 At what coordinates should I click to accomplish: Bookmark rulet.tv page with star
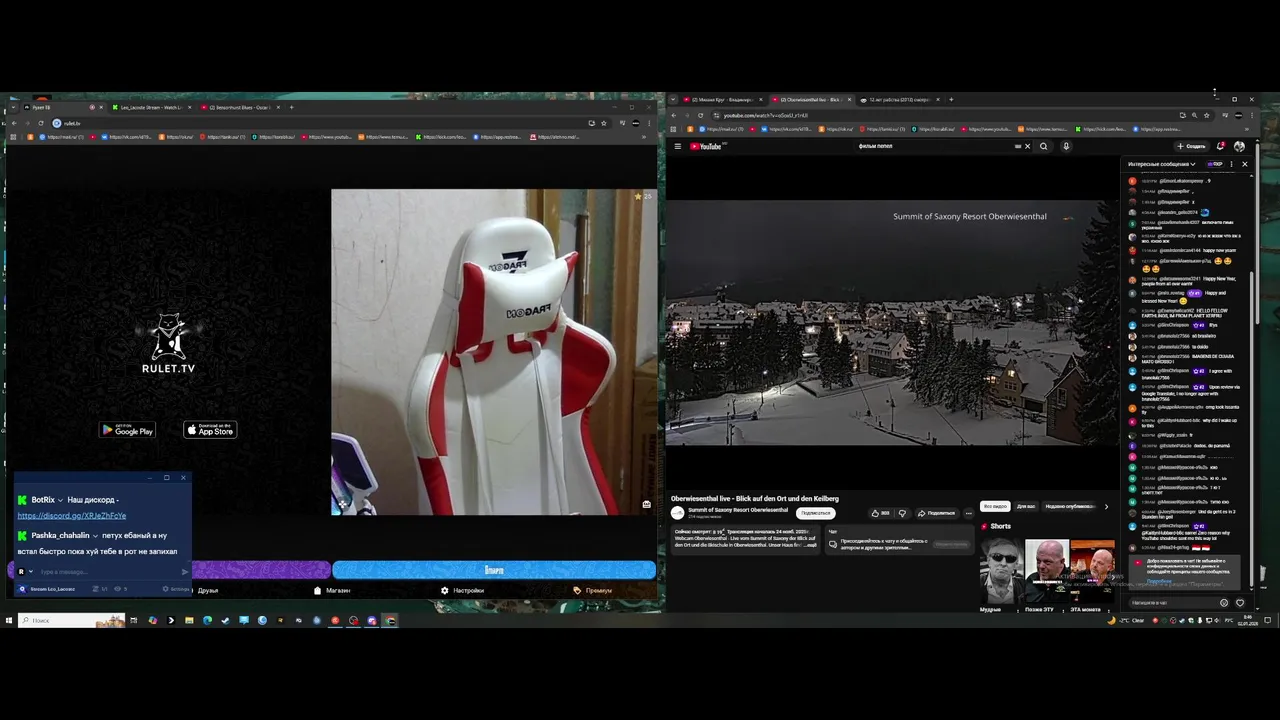[x=603, y=123]
